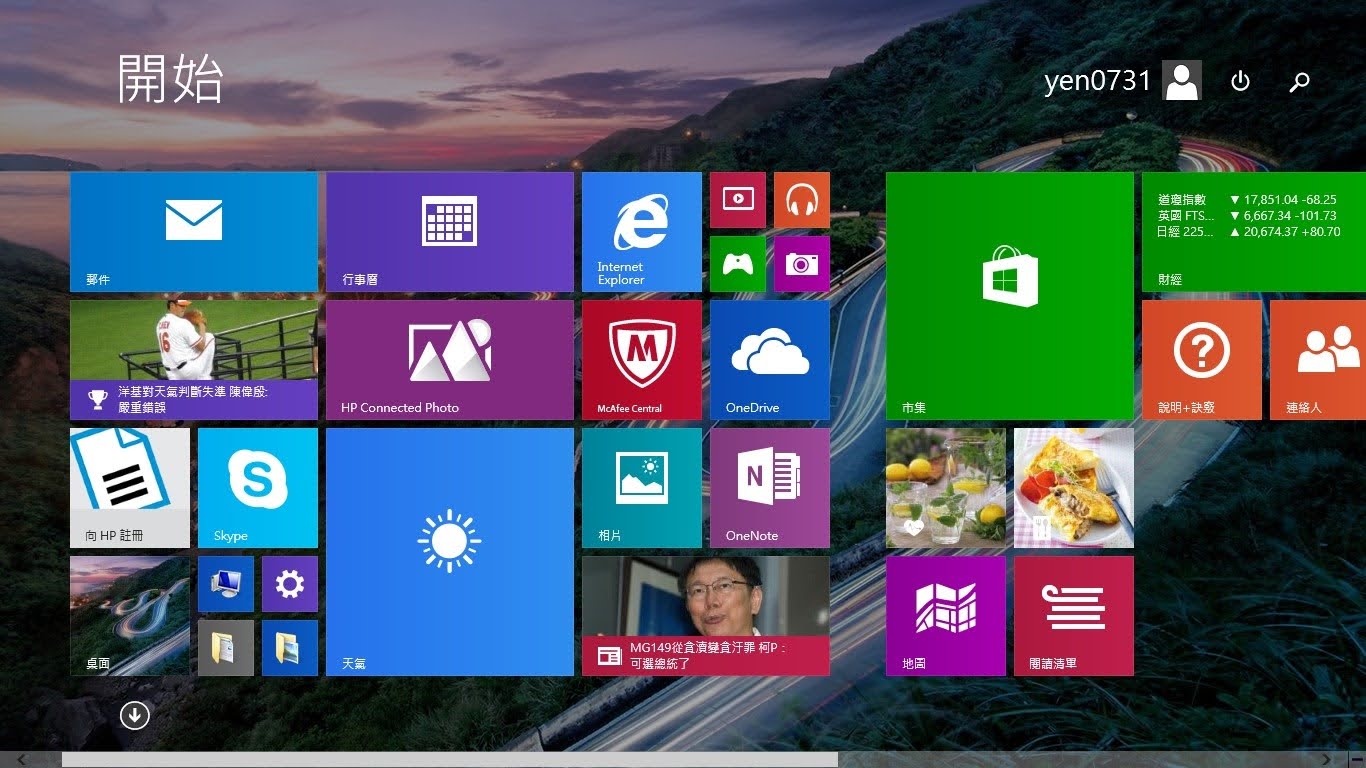Open the small Video tile
The height and width of the screenshot is (768, 1366).
coord(738,200)
